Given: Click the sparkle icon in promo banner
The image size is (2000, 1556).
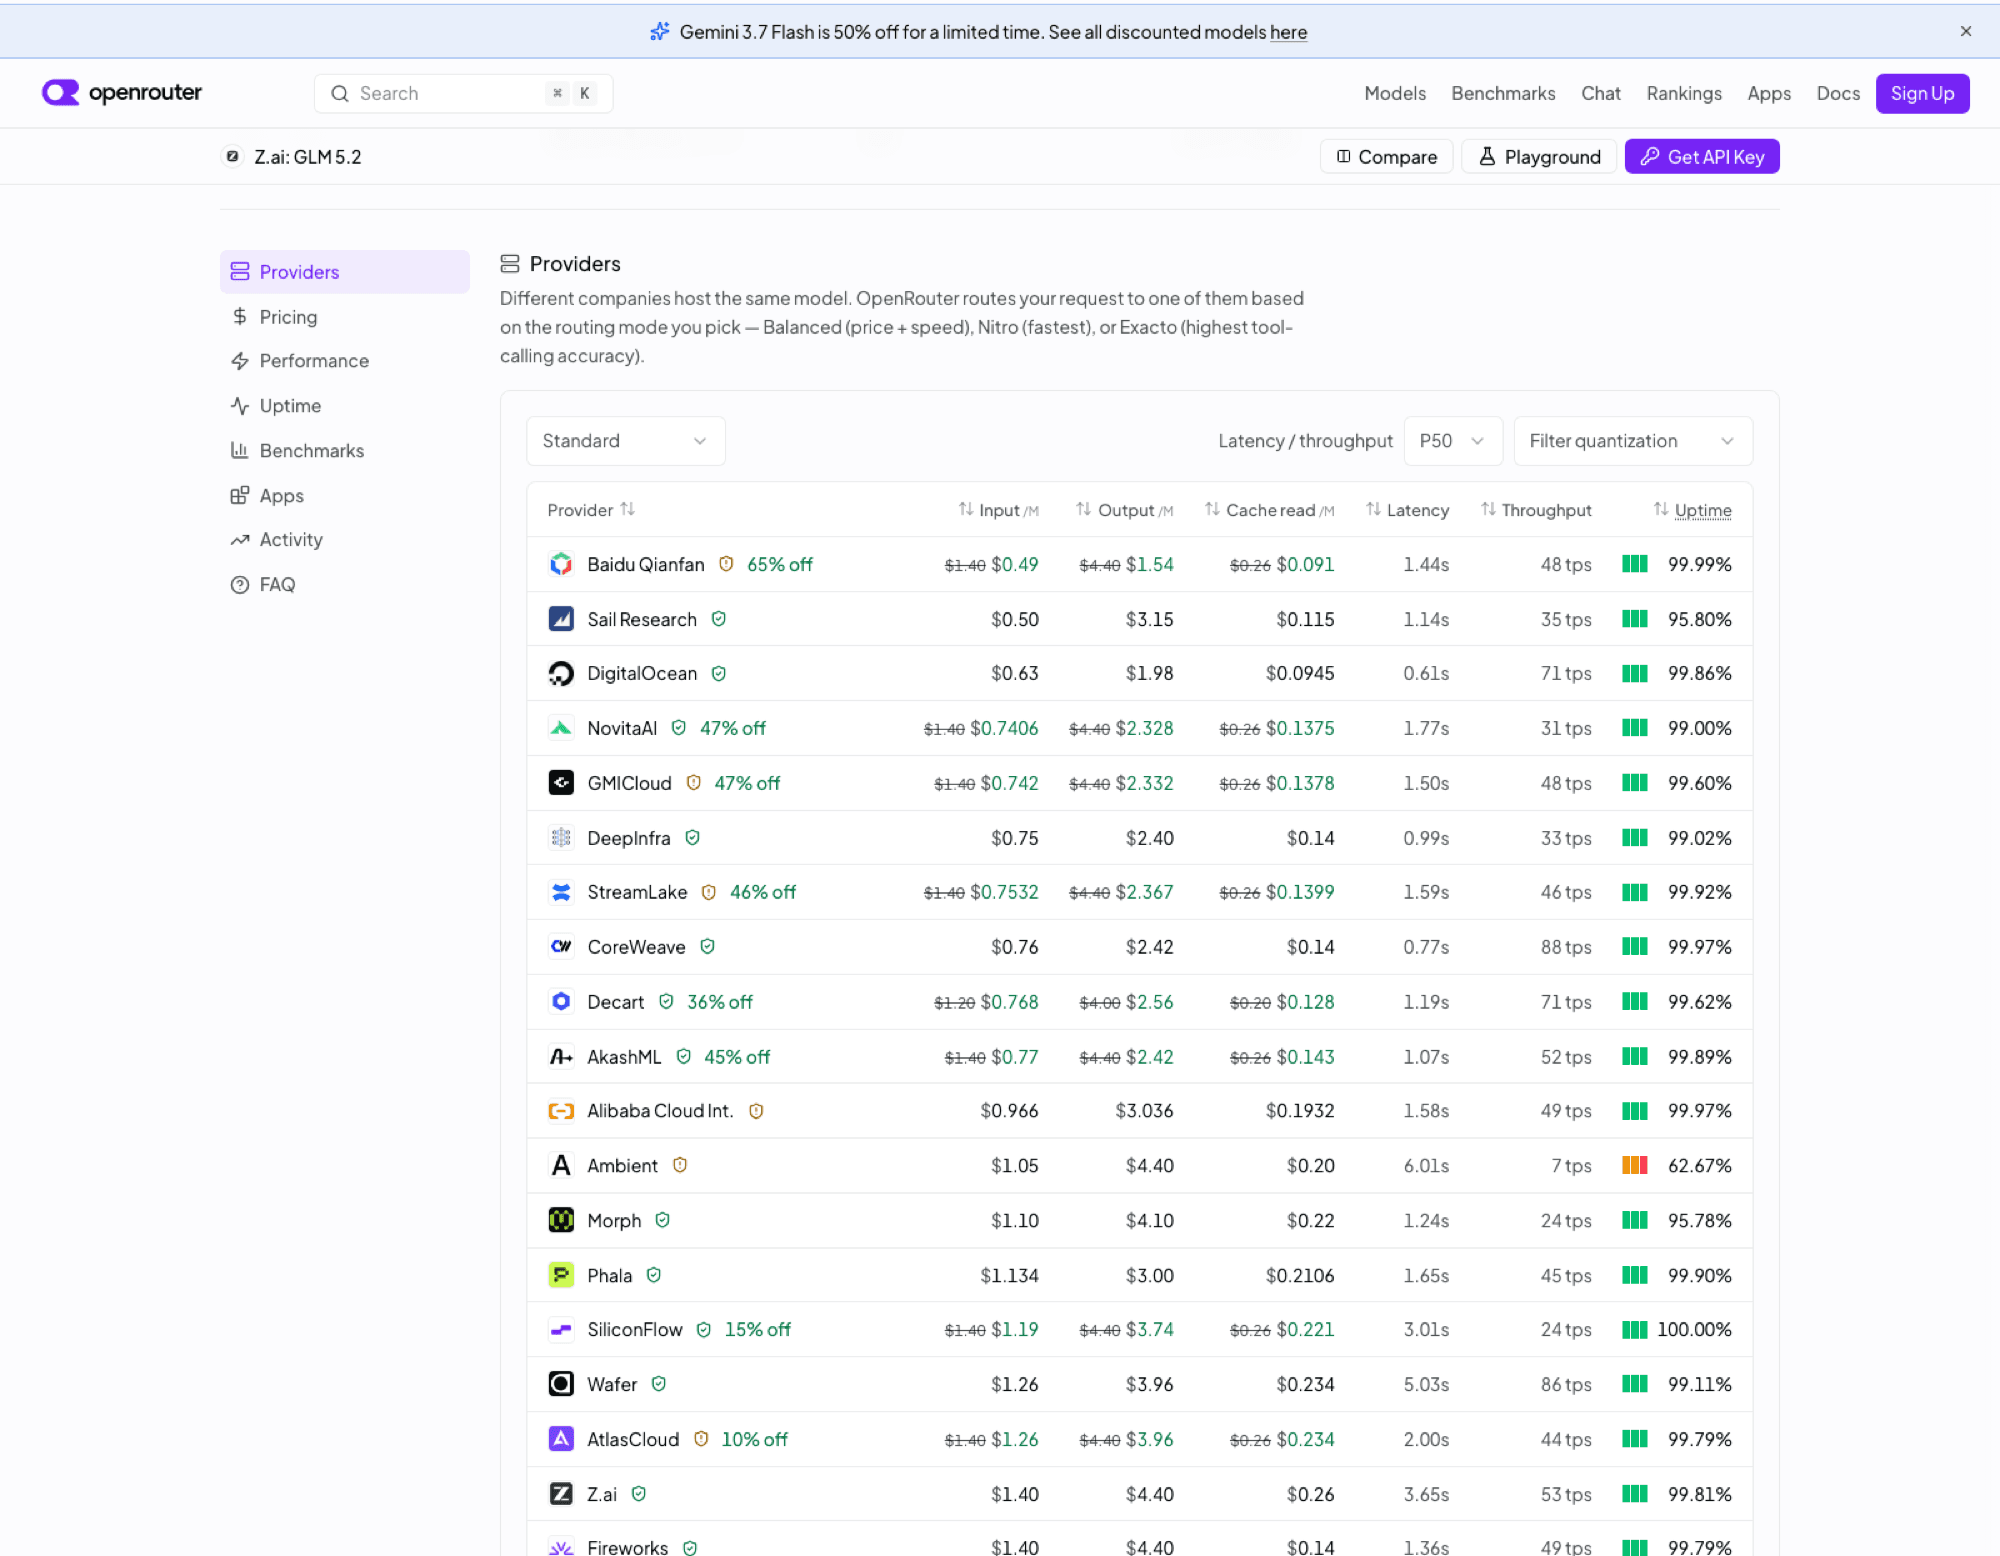Looking at the screenshot, I should (659, 32).
